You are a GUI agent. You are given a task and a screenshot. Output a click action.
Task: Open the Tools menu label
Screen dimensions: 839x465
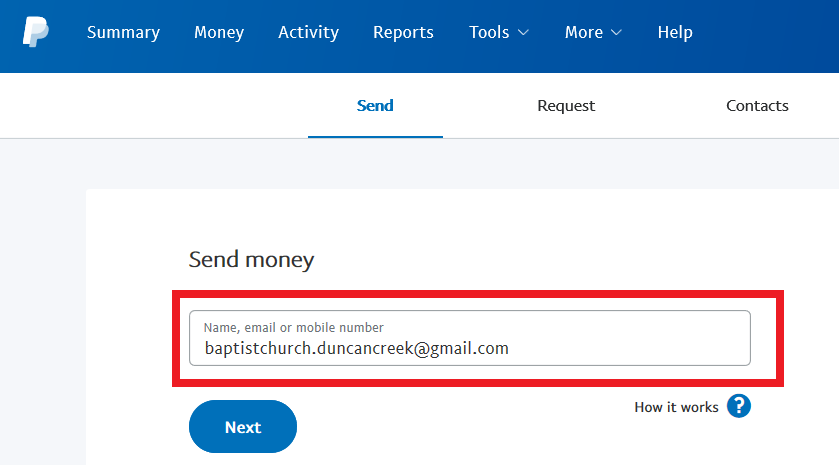tap(489, 32)
